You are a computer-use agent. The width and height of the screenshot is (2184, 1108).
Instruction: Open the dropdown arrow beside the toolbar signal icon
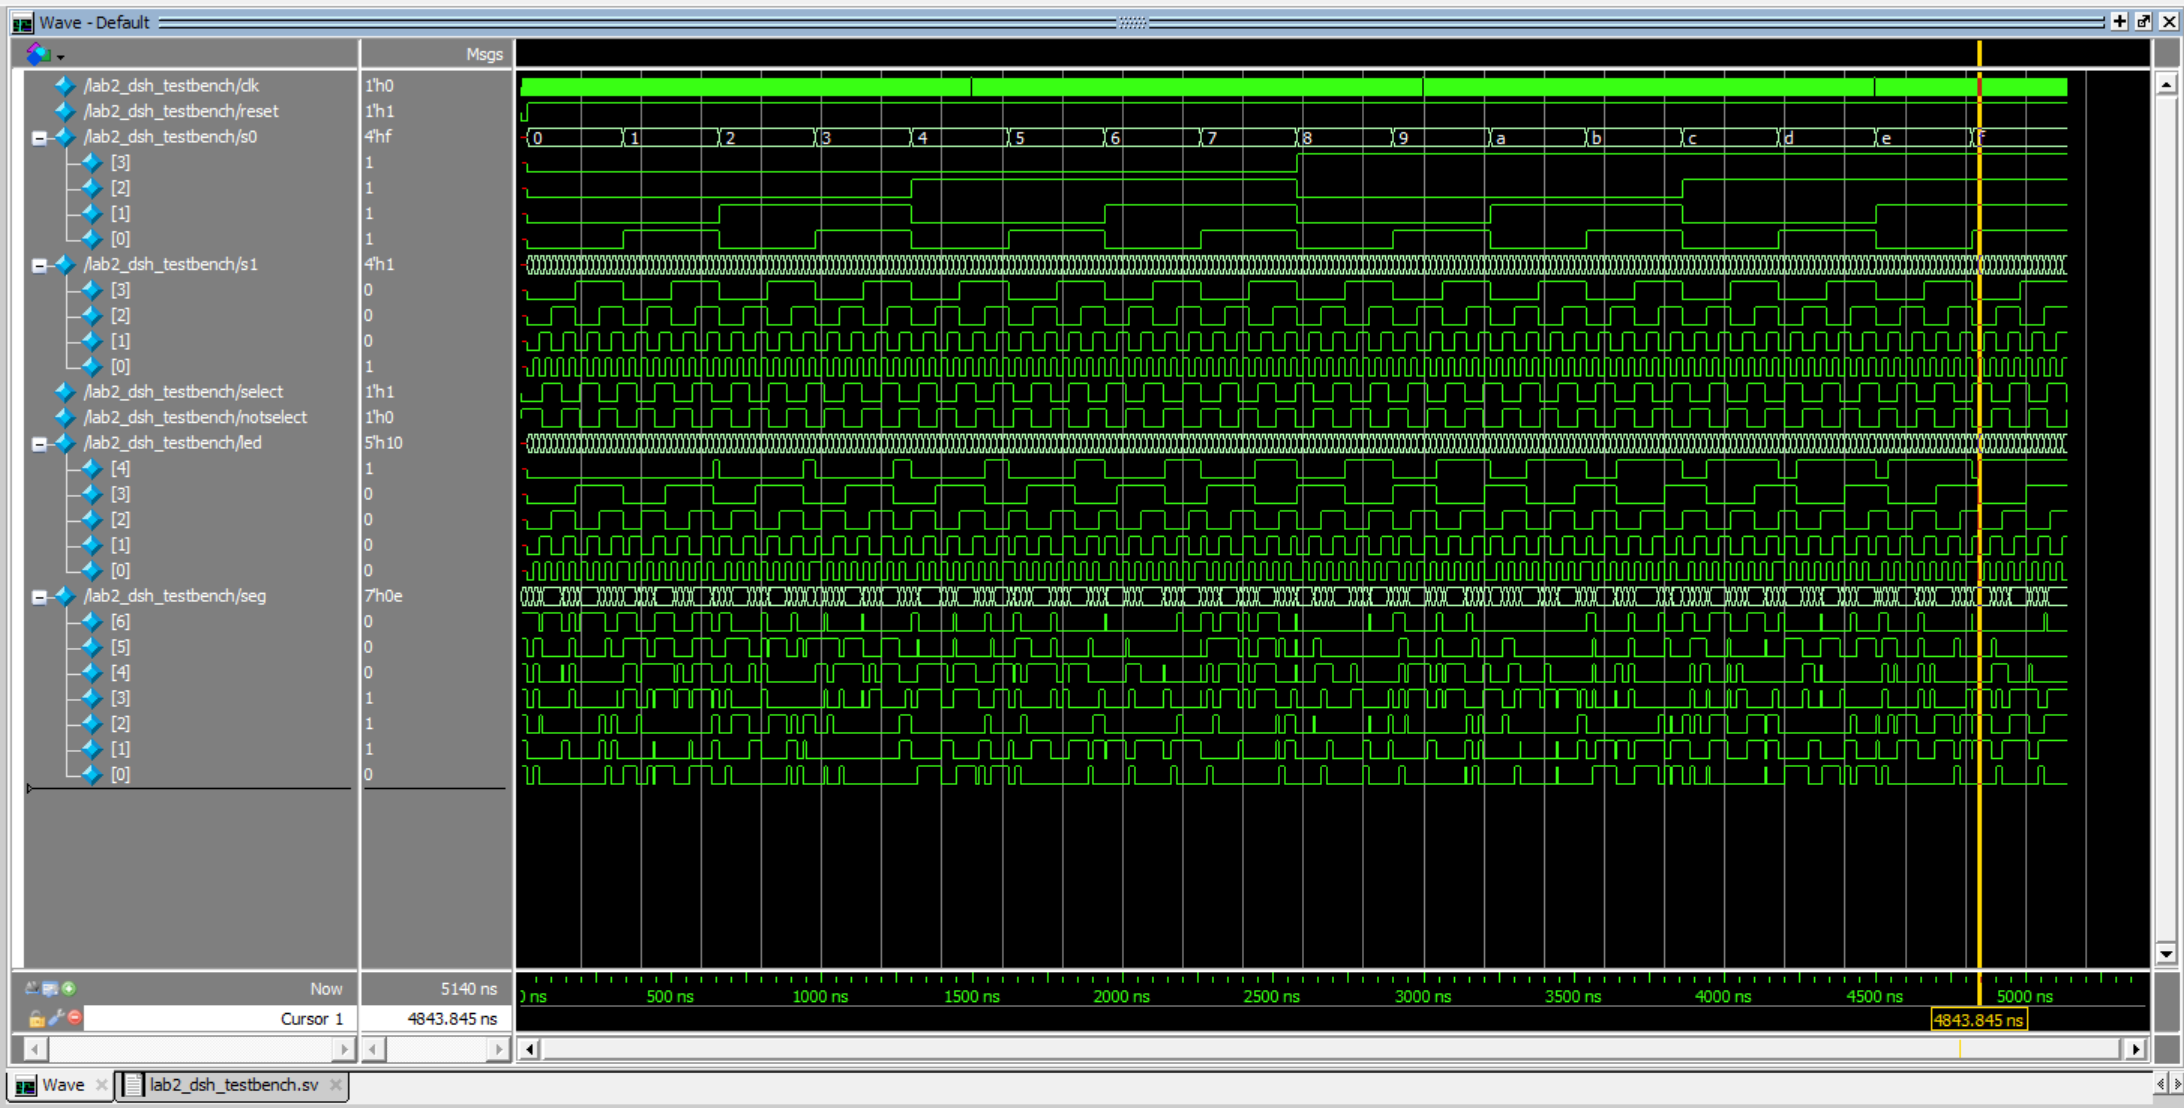click(x=60, y=57)
